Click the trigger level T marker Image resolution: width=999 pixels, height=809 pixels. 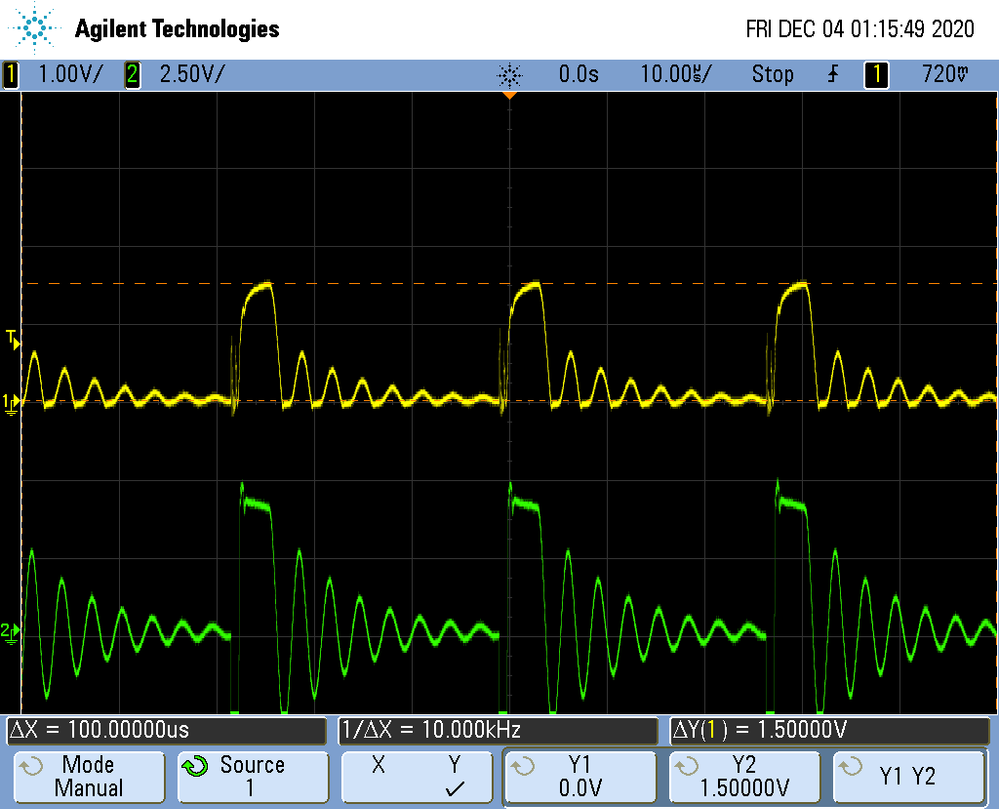pyautogui.click(x=13, y=339)
